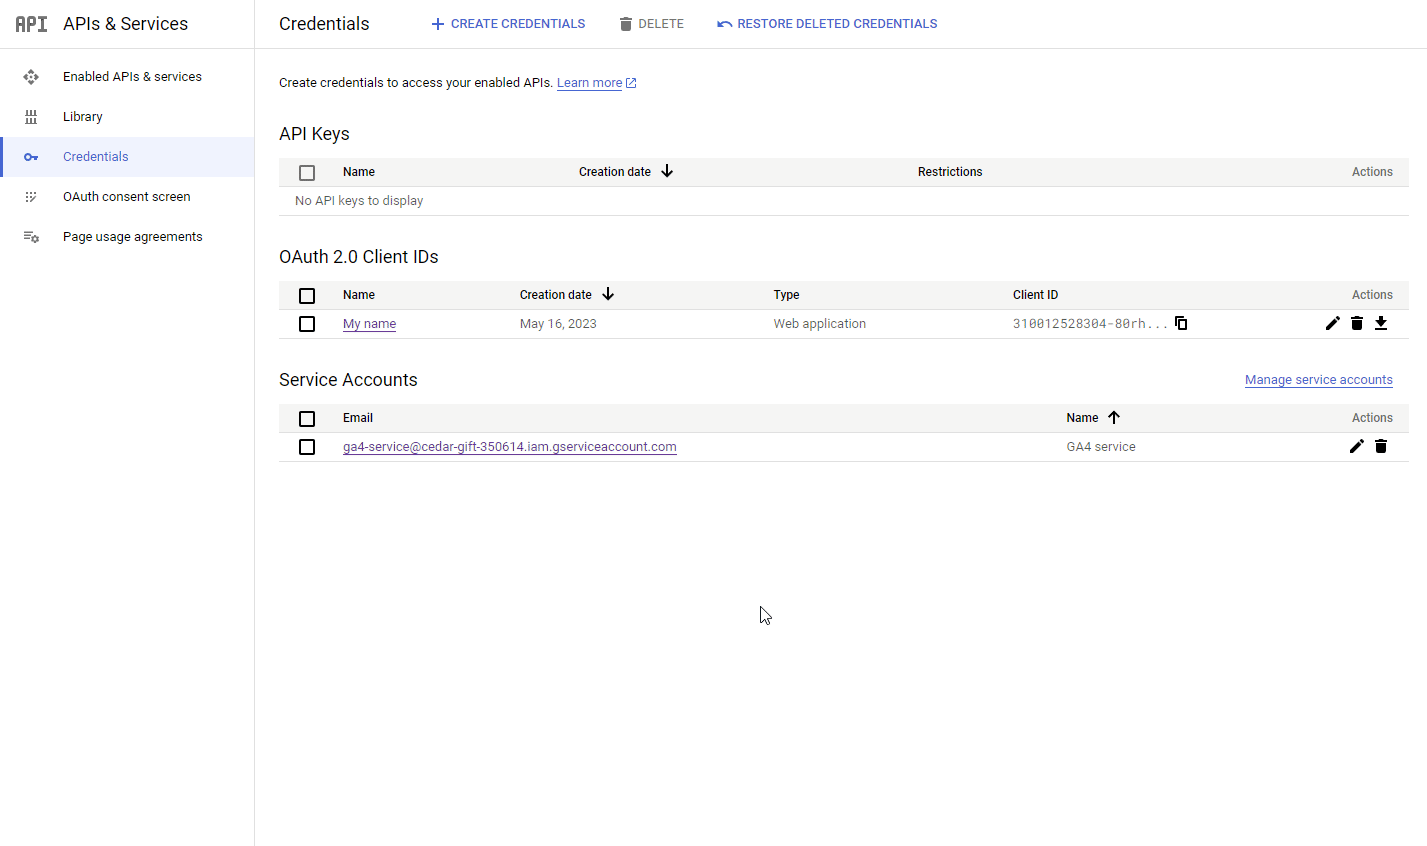Select the ga4-service account row checkbox
The width and height of the screenshot is (1427, 846).
pos(307,446)
